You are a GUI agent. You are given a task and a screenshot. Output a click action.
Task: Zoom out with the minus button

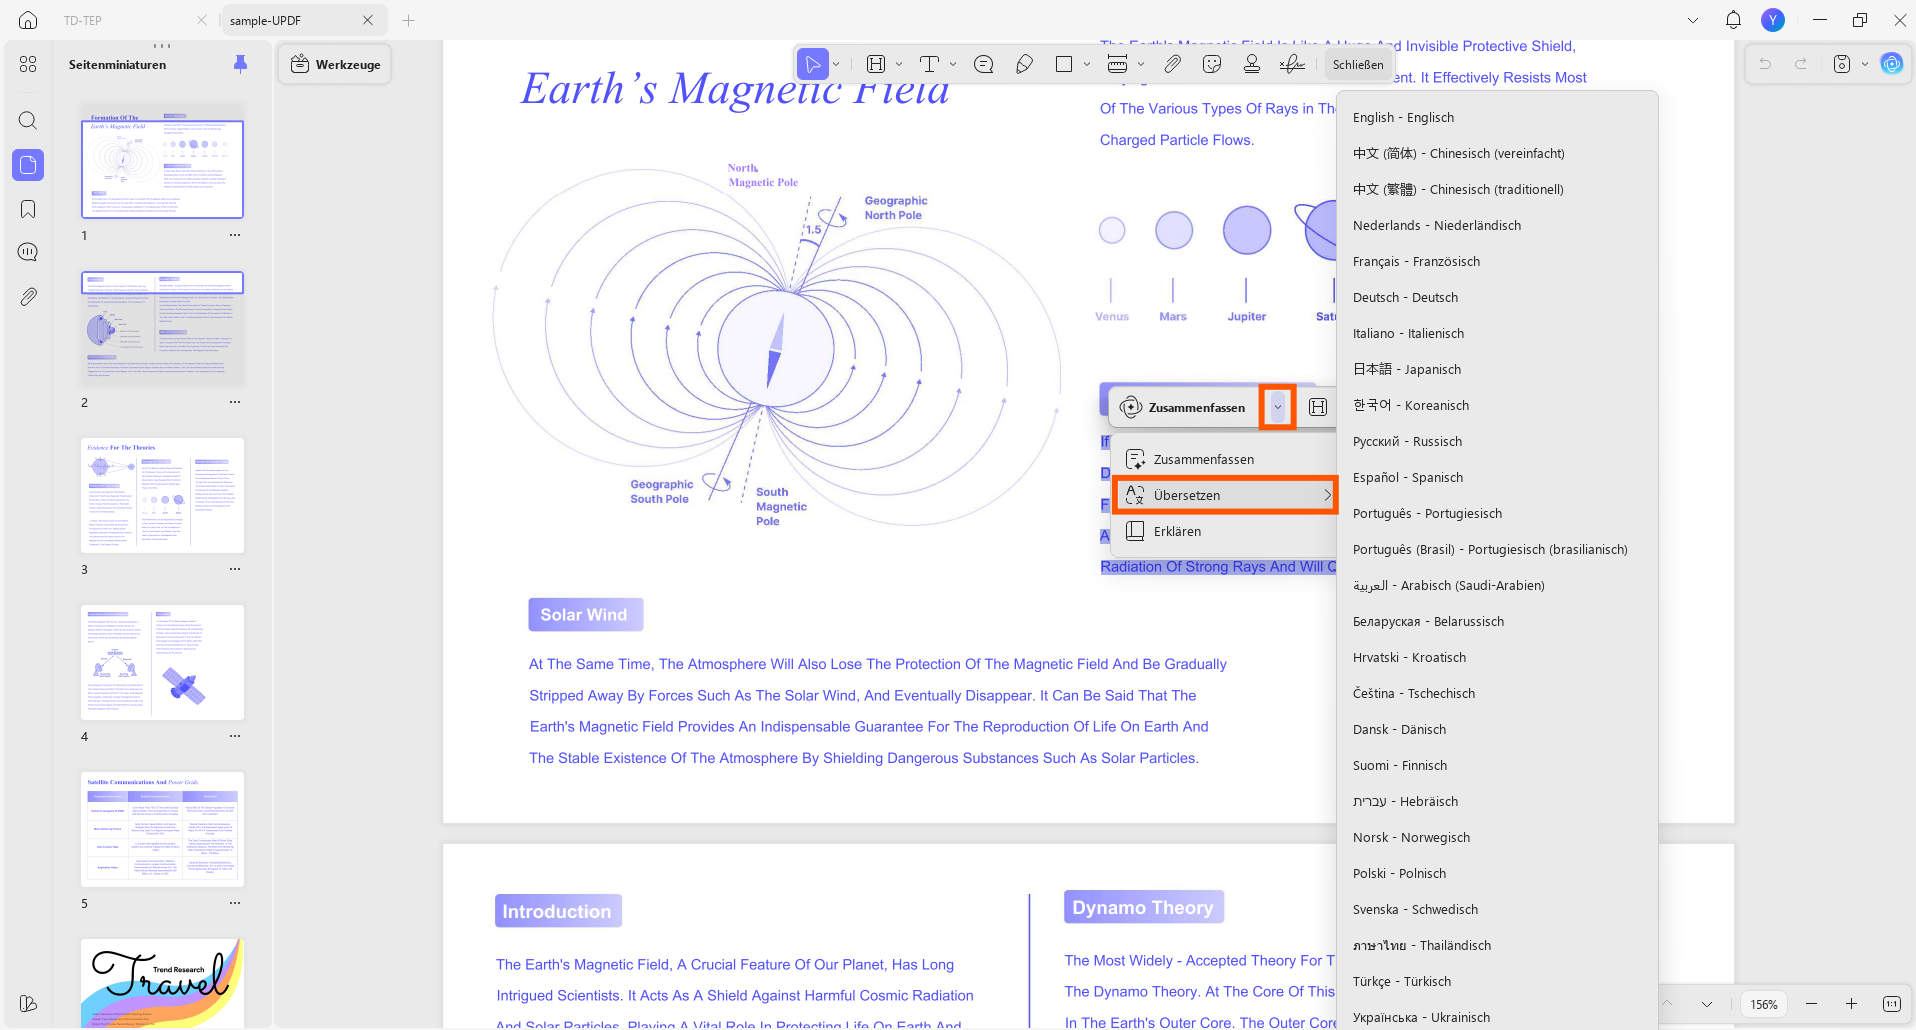(1811, 1004)
